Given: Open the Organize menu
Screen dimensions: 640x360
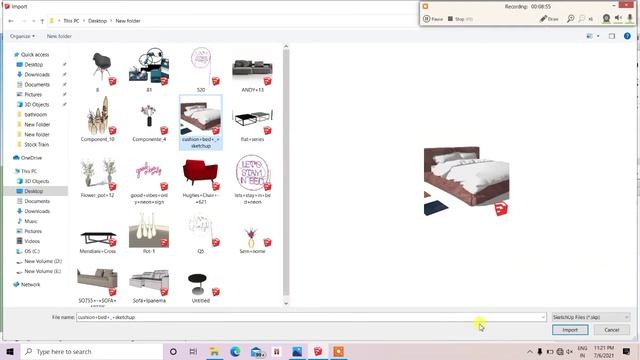Looking at the screenshot, I should [22, 36].
